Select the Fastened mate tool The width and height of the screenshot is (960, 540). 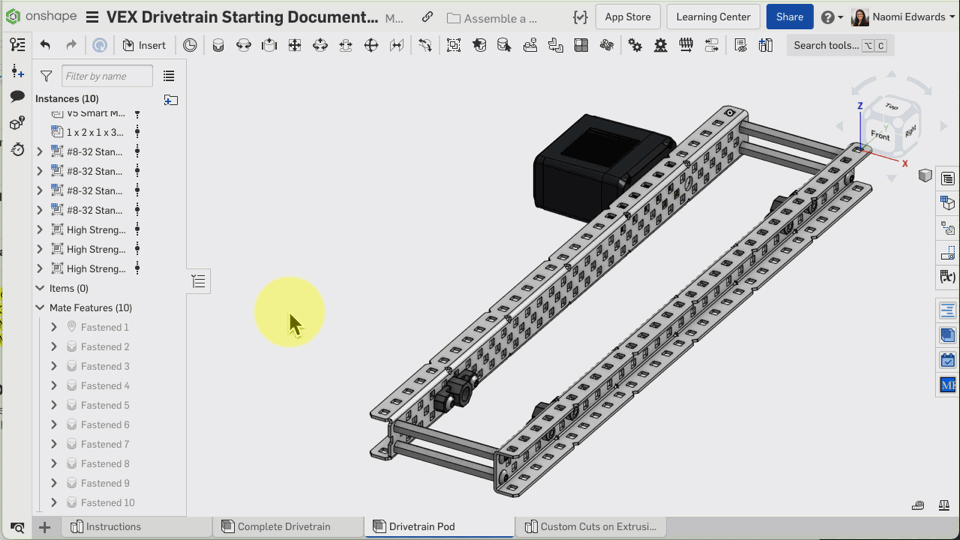(218, 45)
